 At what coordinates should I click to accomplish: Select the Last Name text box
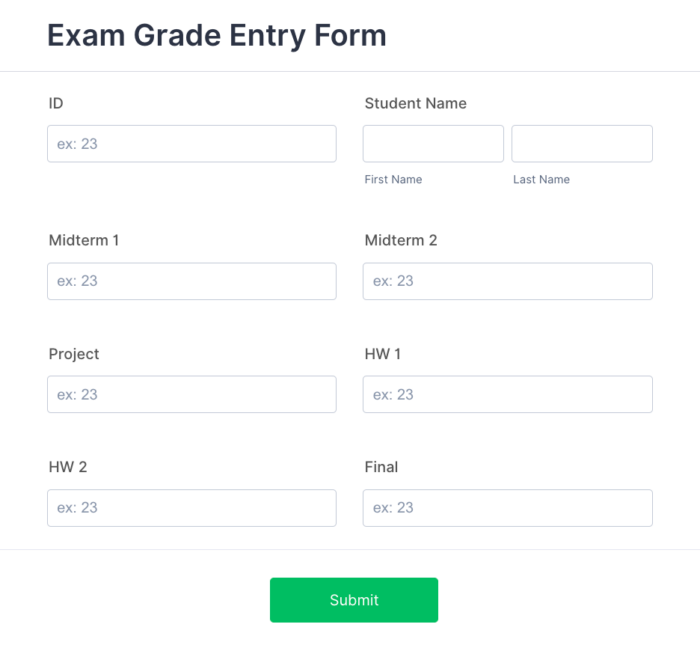(x=582, y=144)
